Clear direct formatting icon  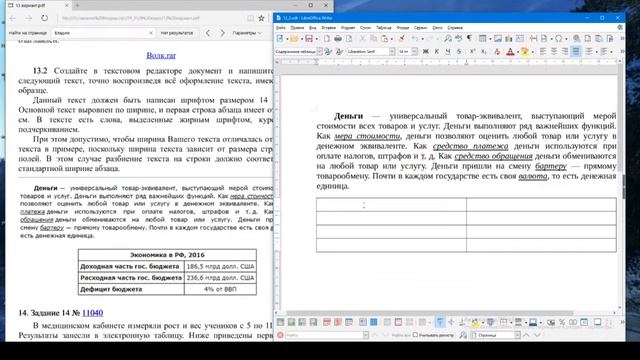coord(497,51)
